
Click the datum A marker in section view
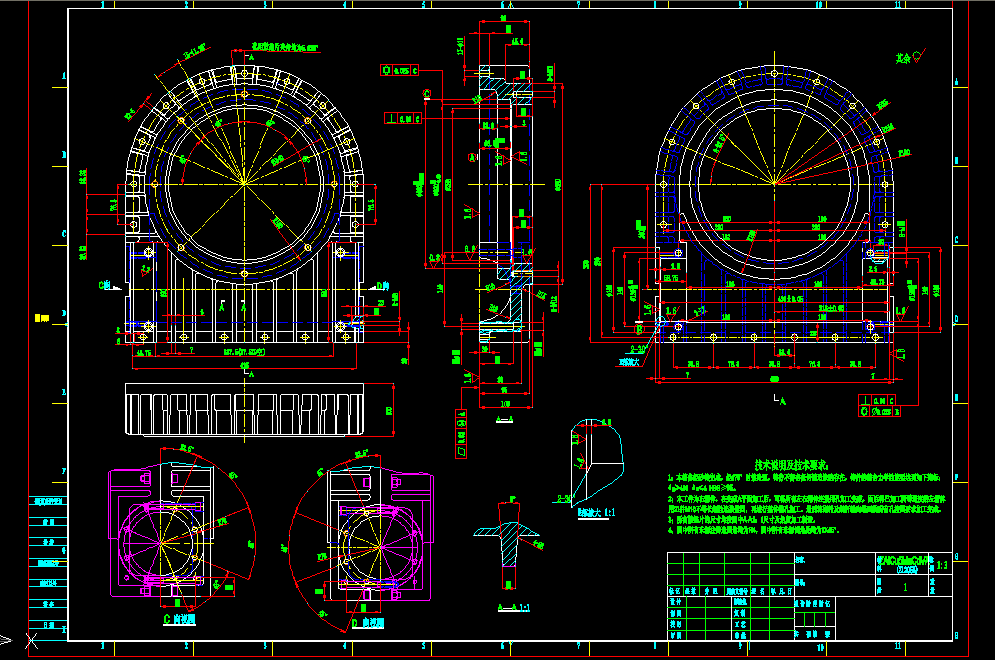coord(473,157)
